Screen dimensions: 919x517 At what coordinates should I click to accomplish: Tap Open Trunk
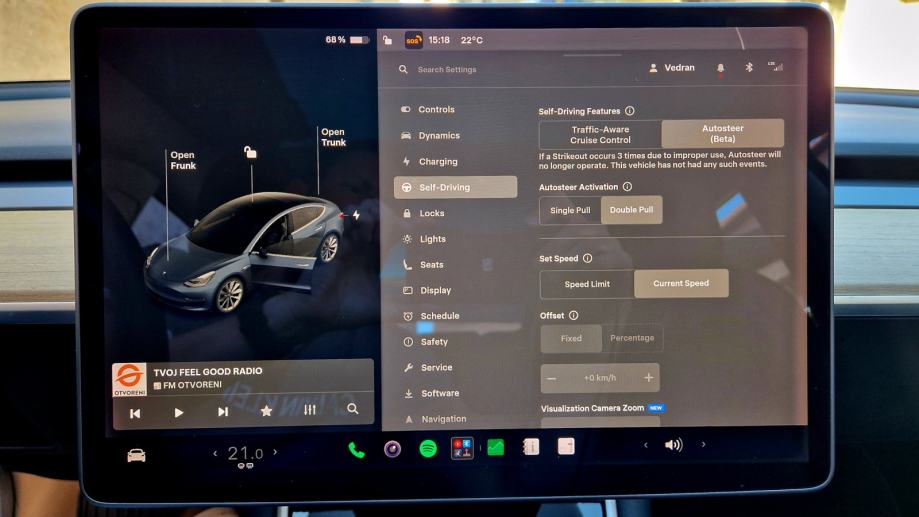click(x=333, y=137)
